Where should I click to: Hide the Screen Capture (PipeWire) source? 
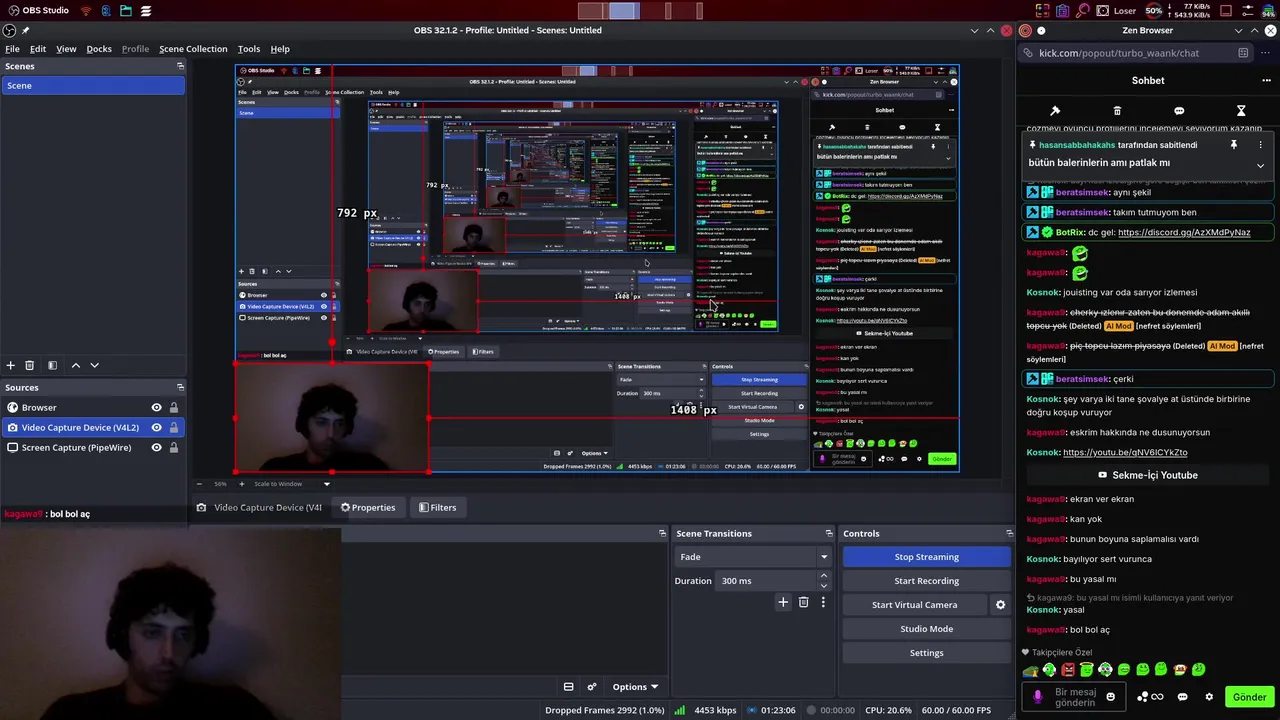point(156,447)
